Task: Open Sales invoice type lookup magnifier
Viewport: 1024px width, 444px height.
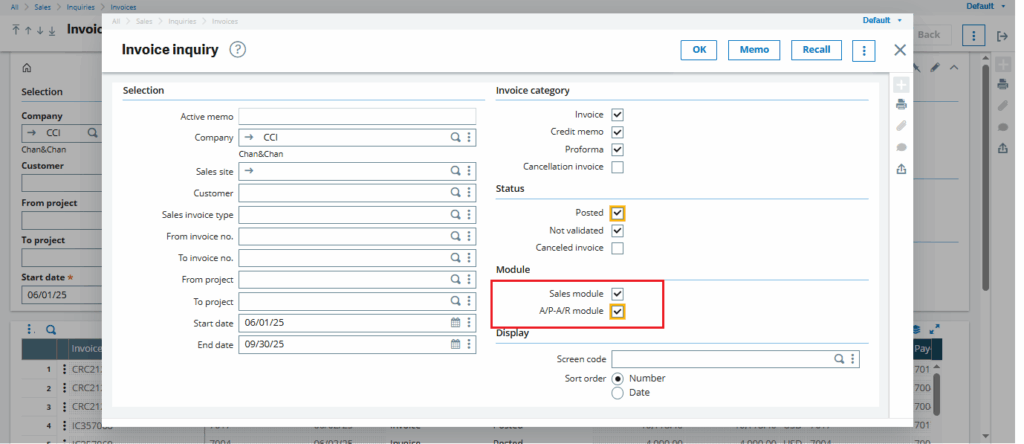Action: click(455, 214)
